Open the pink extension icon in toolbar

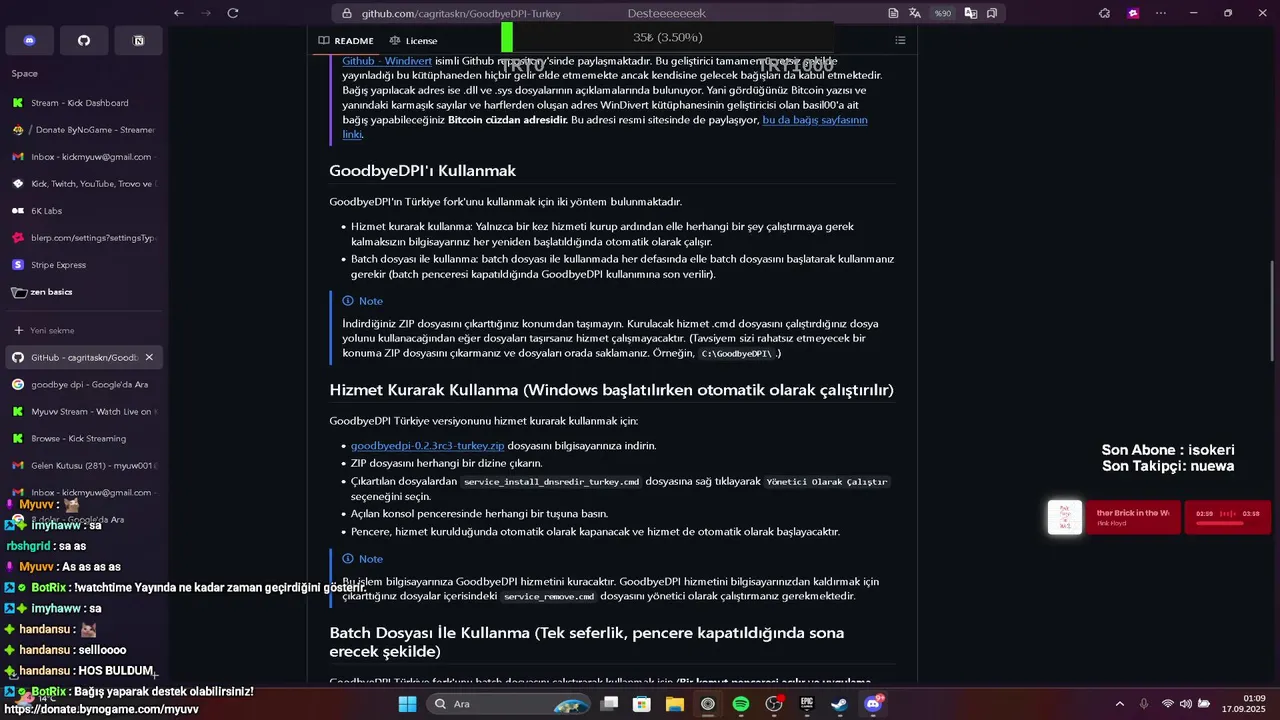(x=1133, y=13)
